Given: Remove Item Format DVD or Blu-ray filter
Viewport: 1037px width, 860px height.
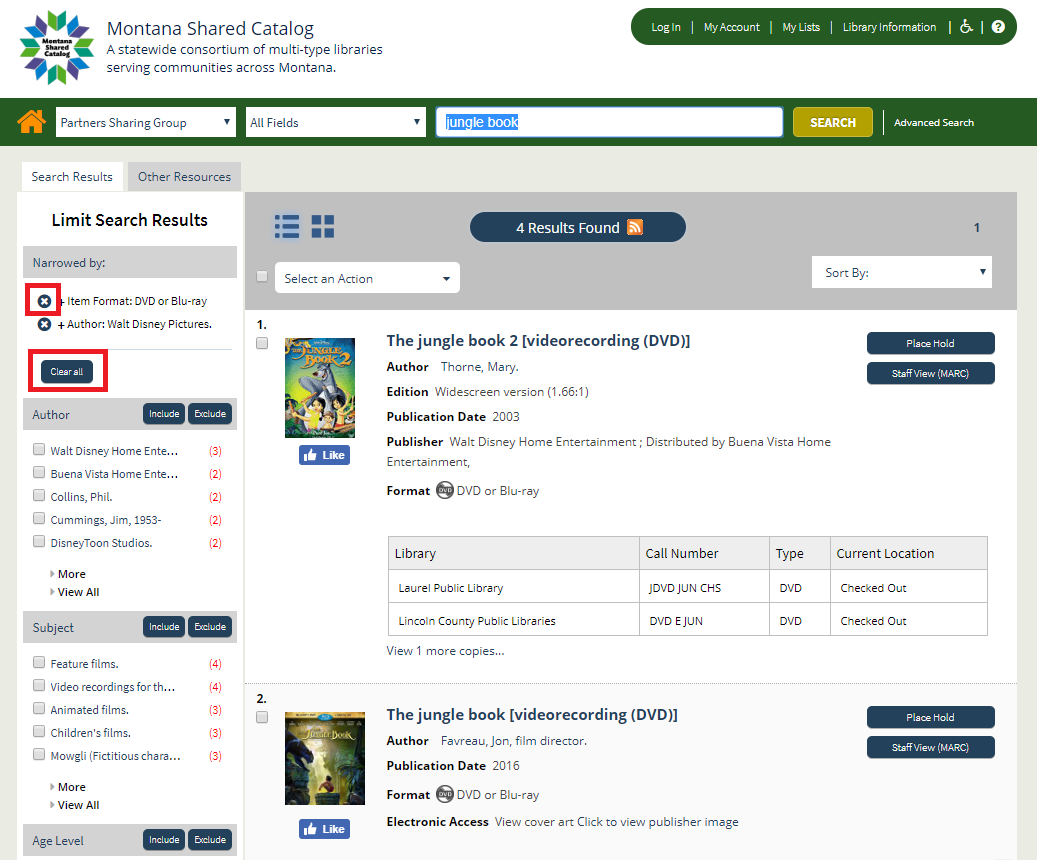Looking at the screenshot, I should 44,301.
